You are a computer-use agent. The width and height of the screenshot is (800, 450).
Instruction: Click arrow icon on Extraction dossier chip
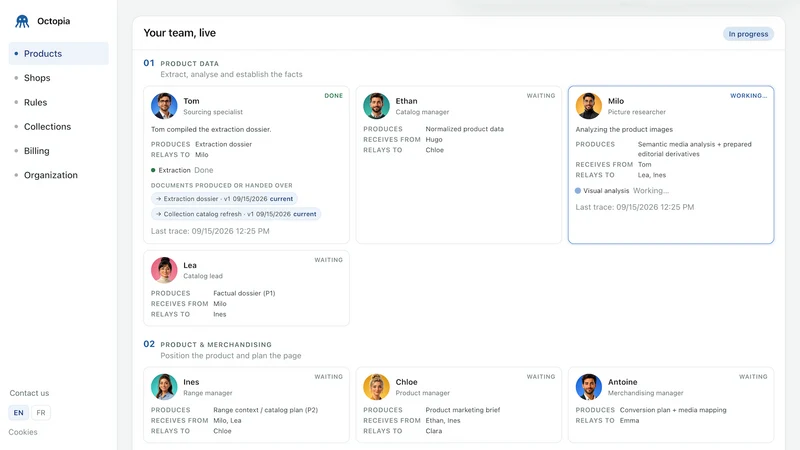[x=158, y=199]
